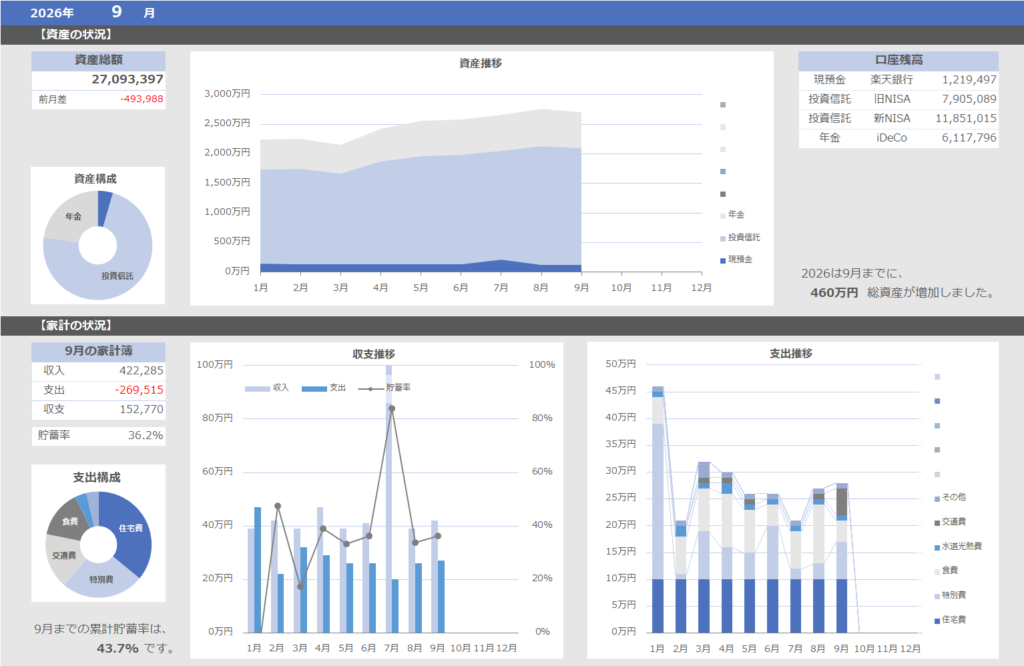Click the September stacked bar in 支出推移
The image size is (1024, 666).
coord(842,558)
